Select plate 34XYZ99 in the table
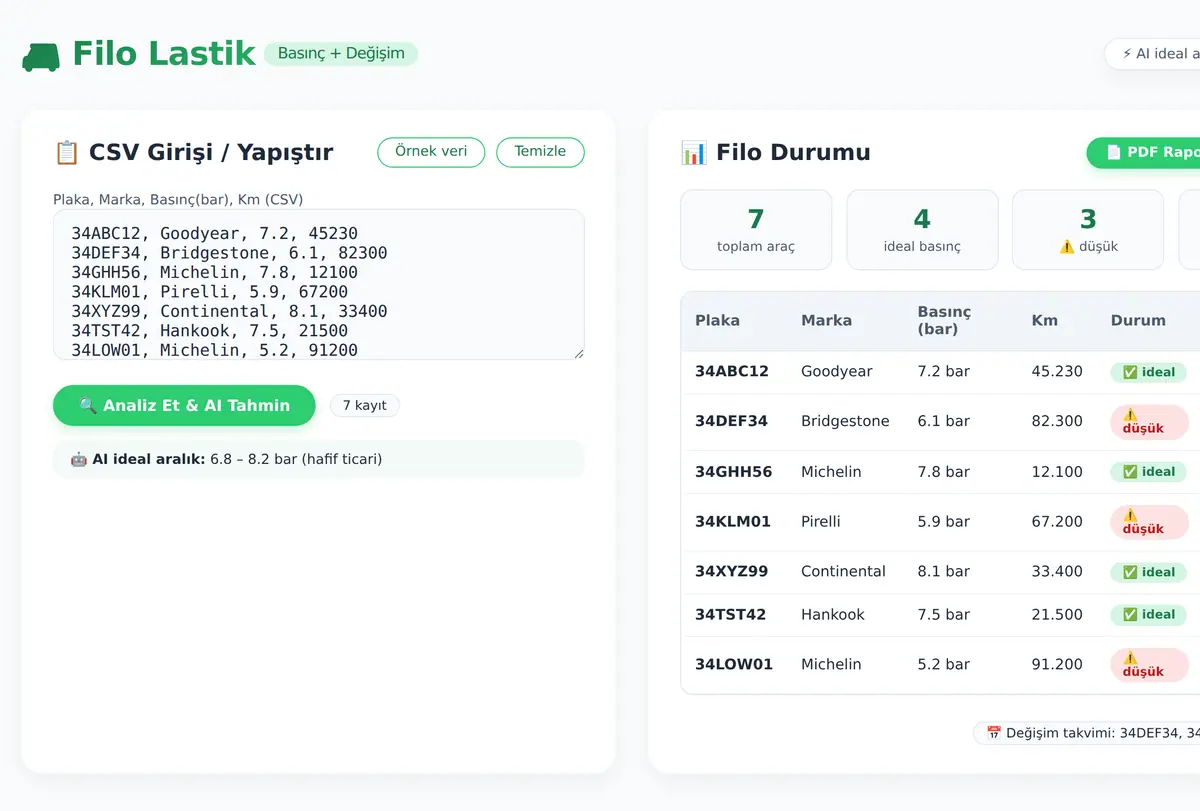The image size is (1200, 811). (732, 572)
